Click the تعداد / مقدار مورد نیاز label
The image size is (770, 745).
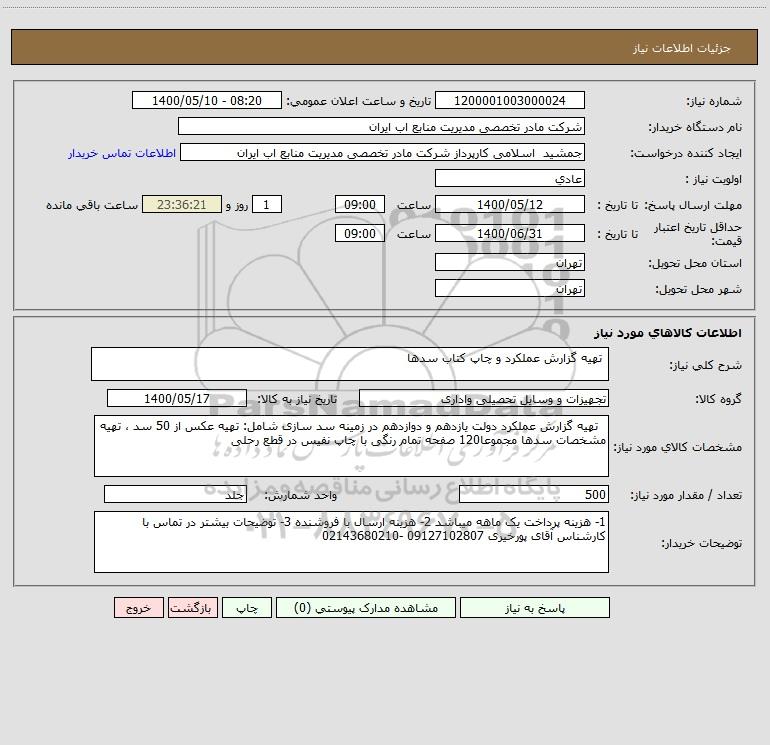(686, 496)
